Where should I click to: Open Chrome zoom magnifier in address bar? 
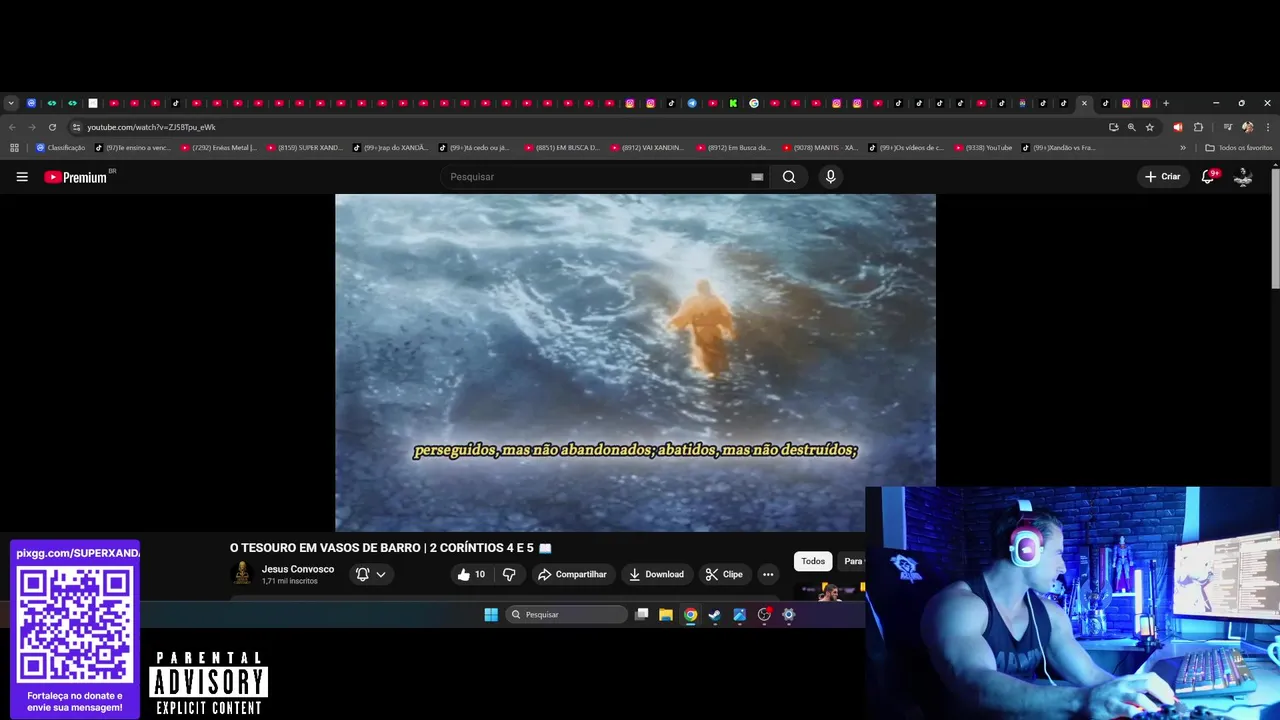click(1131, 127)
